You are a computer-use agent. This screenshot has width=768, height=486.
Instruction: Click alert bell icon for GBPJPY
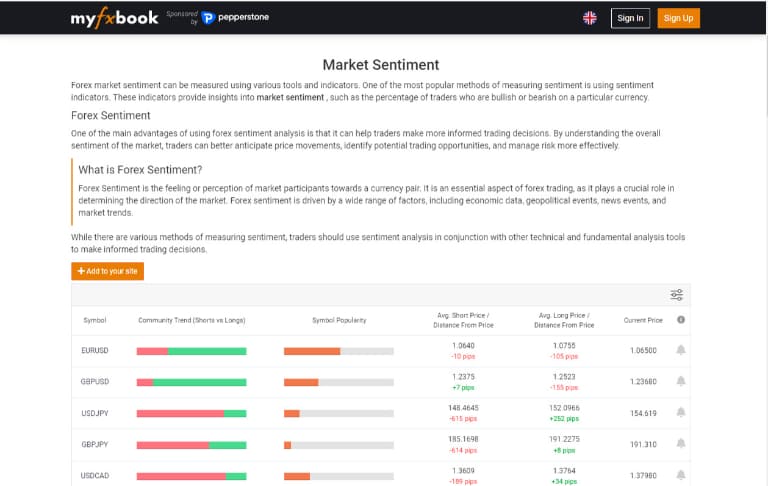(x=681, y=444)
